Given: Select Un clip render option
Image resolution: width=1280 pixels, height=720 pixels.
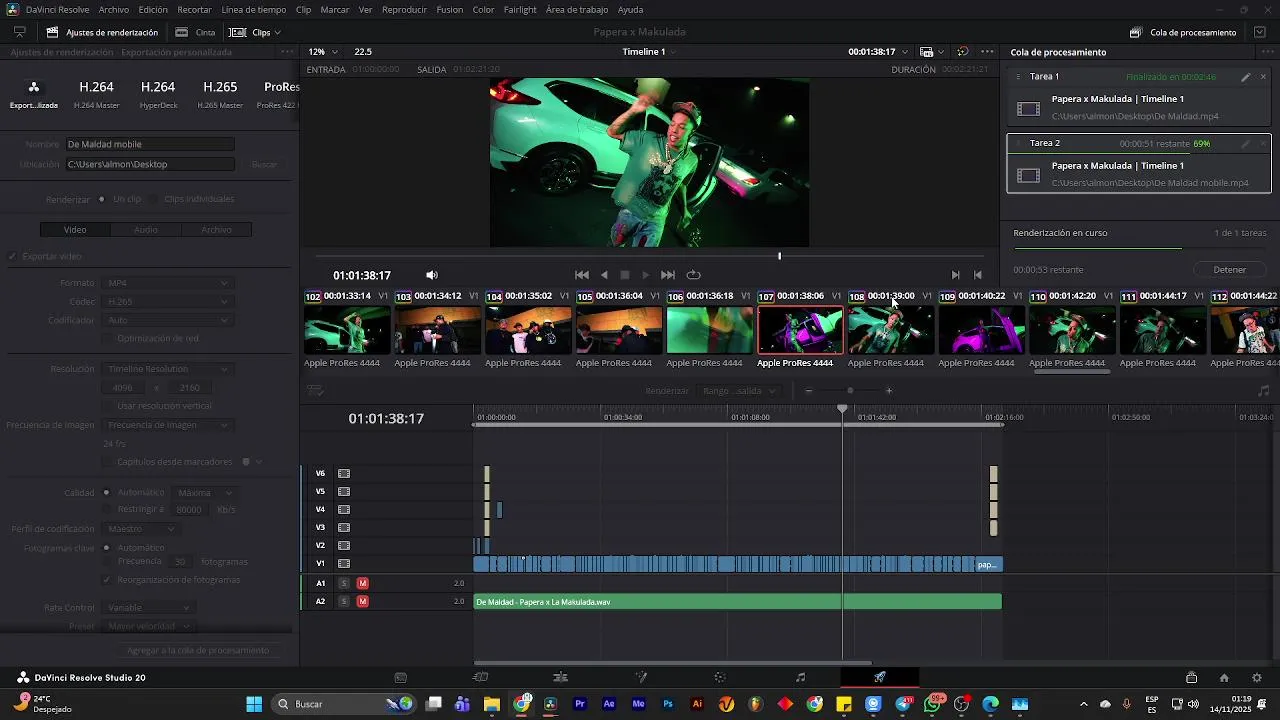Looking at the screenshot, I should coord(102,199).
